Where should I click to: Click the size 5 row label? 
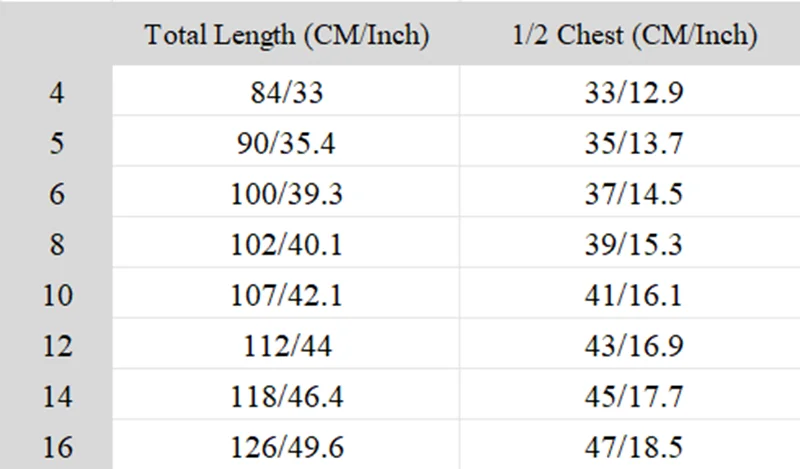(56, 143)
